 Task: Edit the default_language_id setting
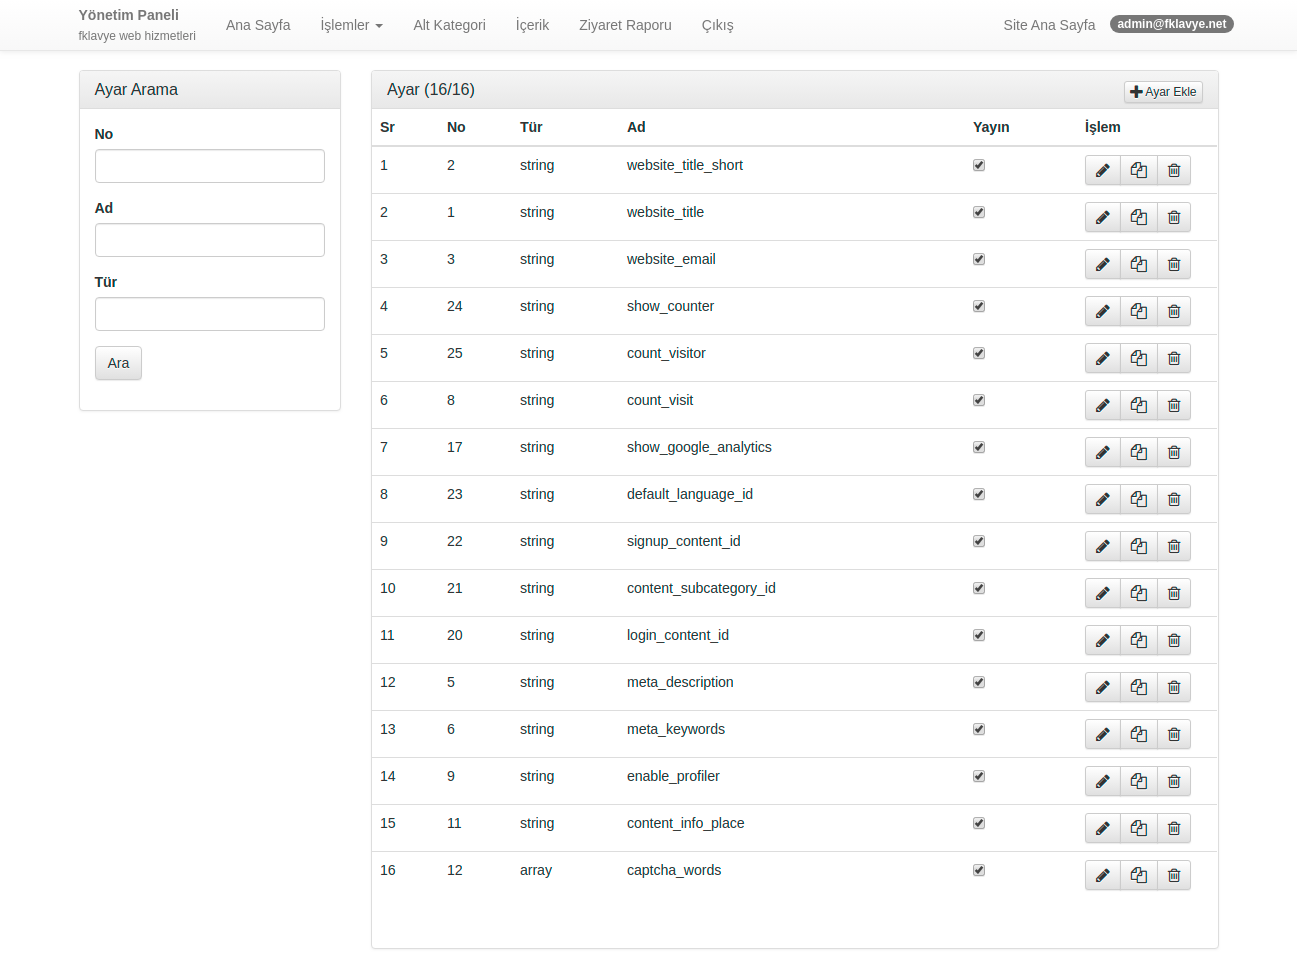tap(1102, 499)
